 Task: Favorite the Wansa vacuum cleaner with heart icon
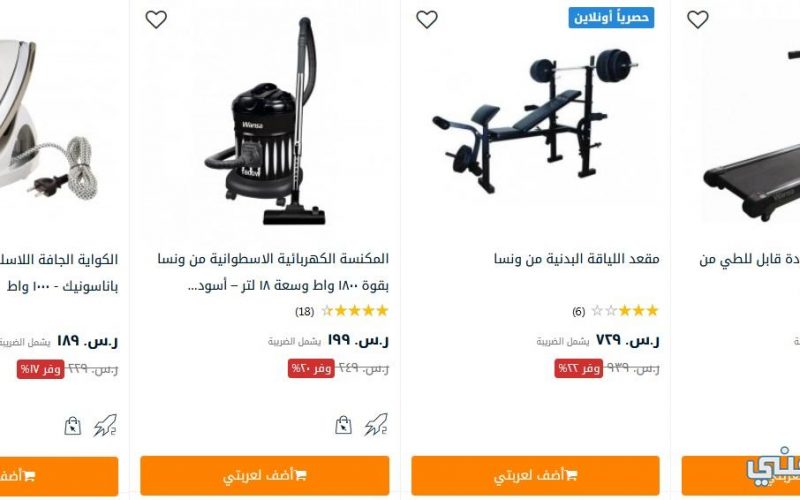coord(156,19)
